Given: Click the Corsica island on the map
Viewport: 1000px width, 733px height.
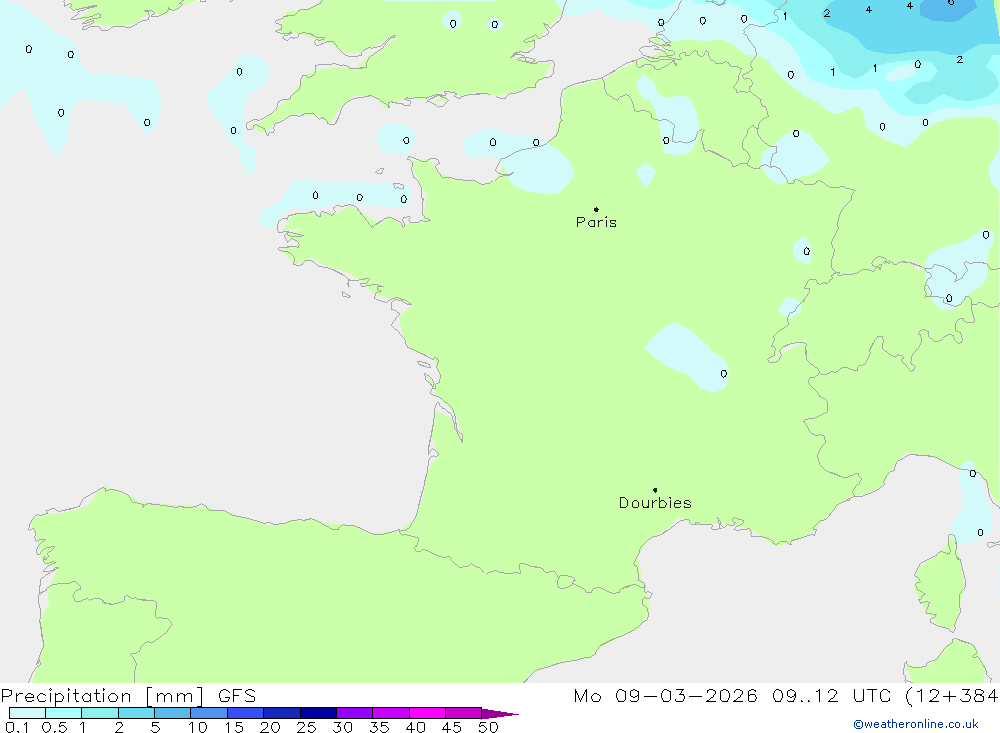Looking at the screenshot, I should pos(940,585).
